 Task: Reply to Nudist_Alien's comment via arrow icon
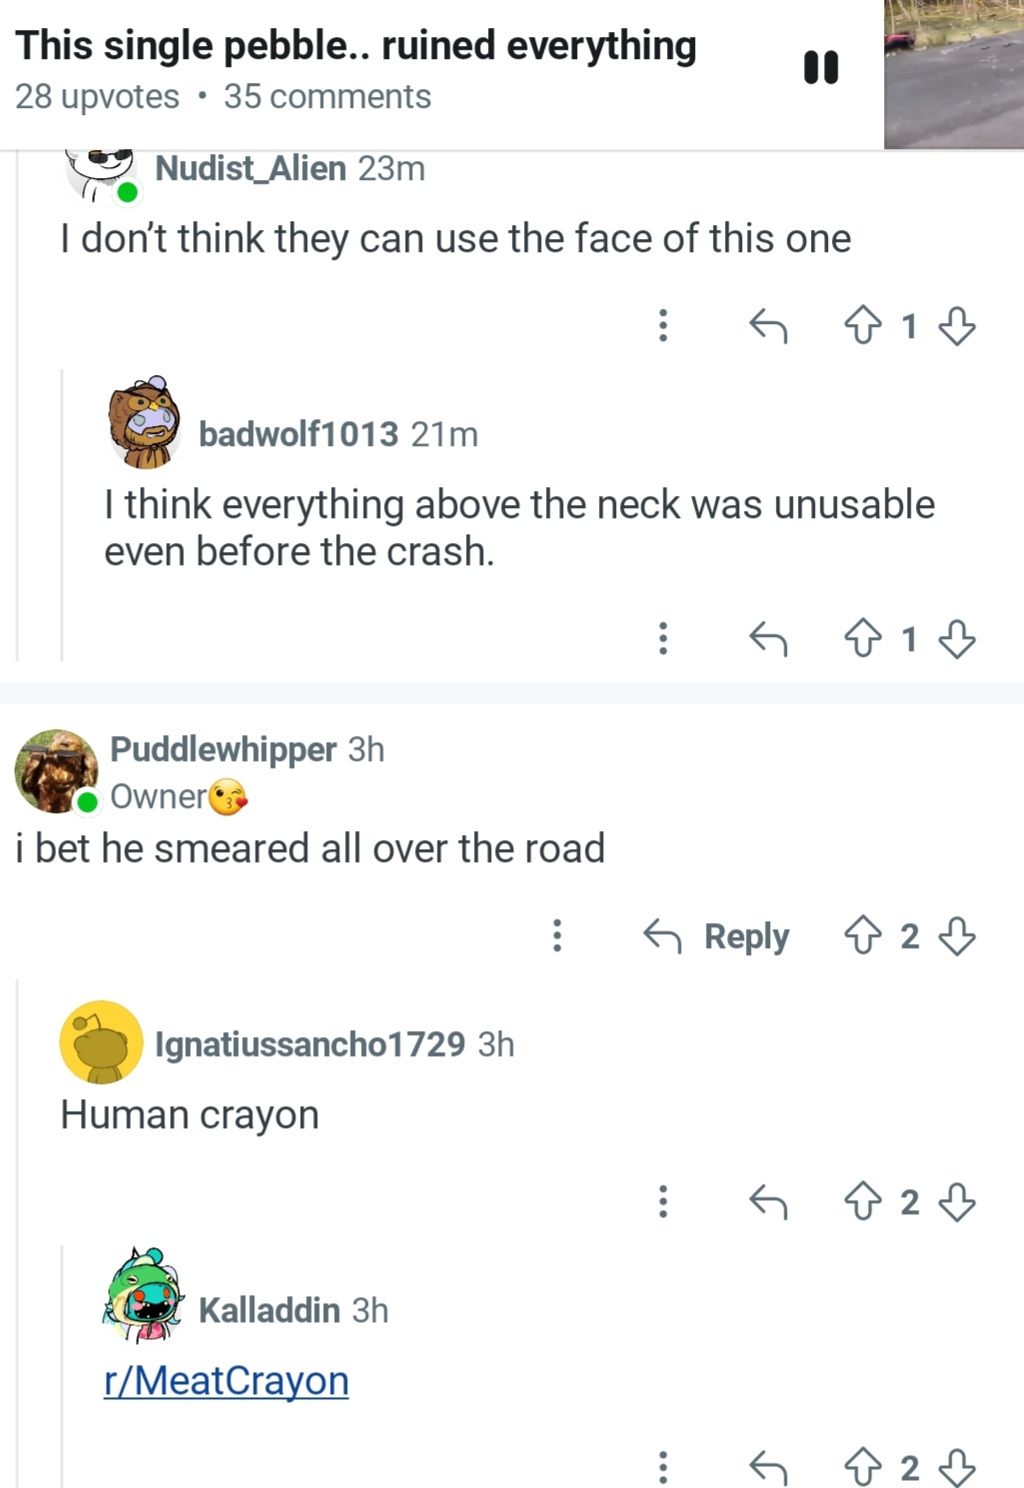pos(768,325)
